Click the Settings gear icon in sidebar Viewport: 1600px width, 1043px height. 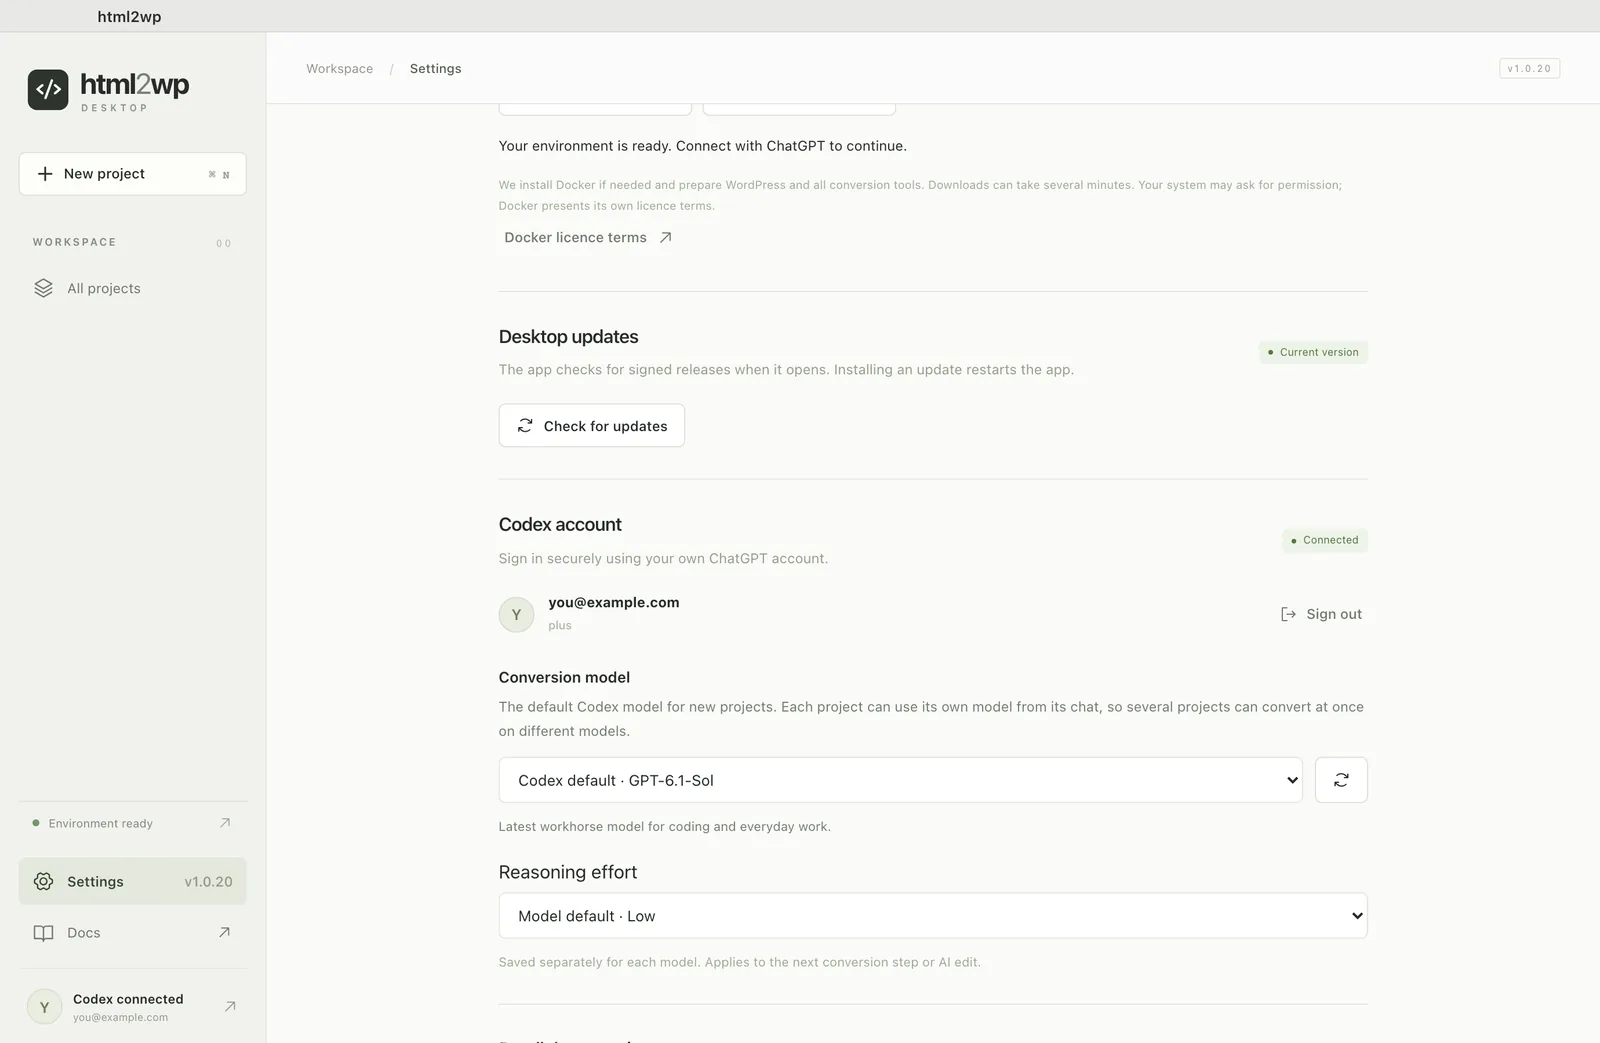(x=43, y=881)
